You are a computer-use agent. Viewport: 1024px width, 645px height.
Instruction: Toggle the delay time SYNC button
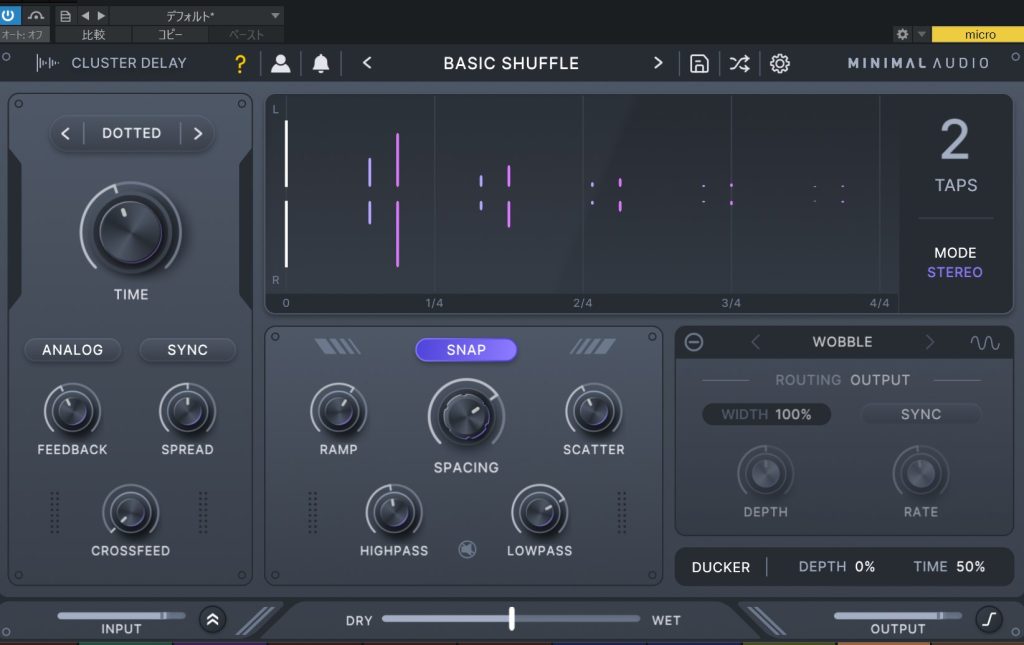187,350
